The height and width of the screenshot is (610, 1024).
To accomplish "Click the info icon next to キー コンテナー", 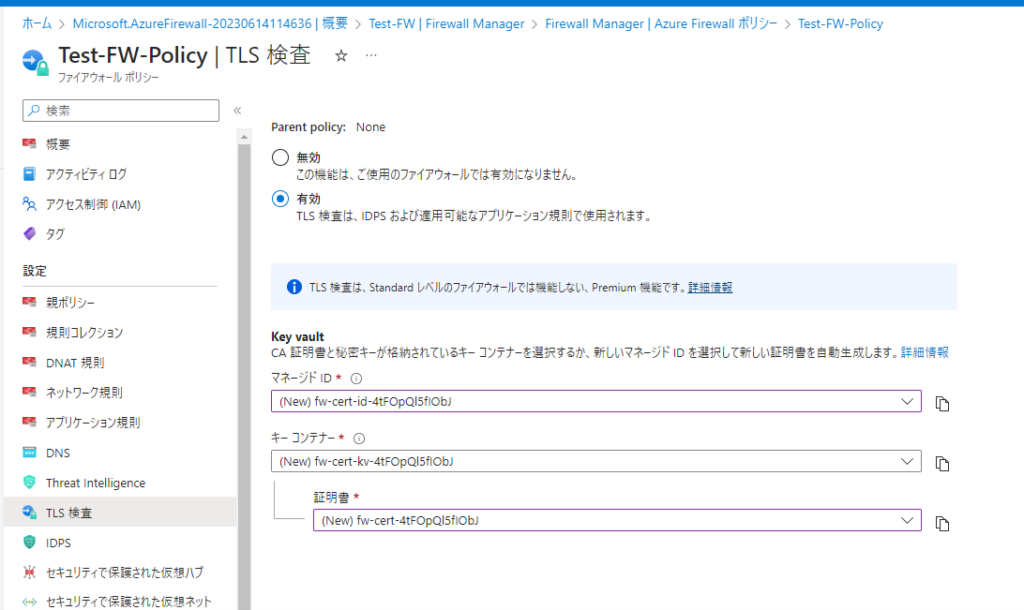I will [360, 438].
